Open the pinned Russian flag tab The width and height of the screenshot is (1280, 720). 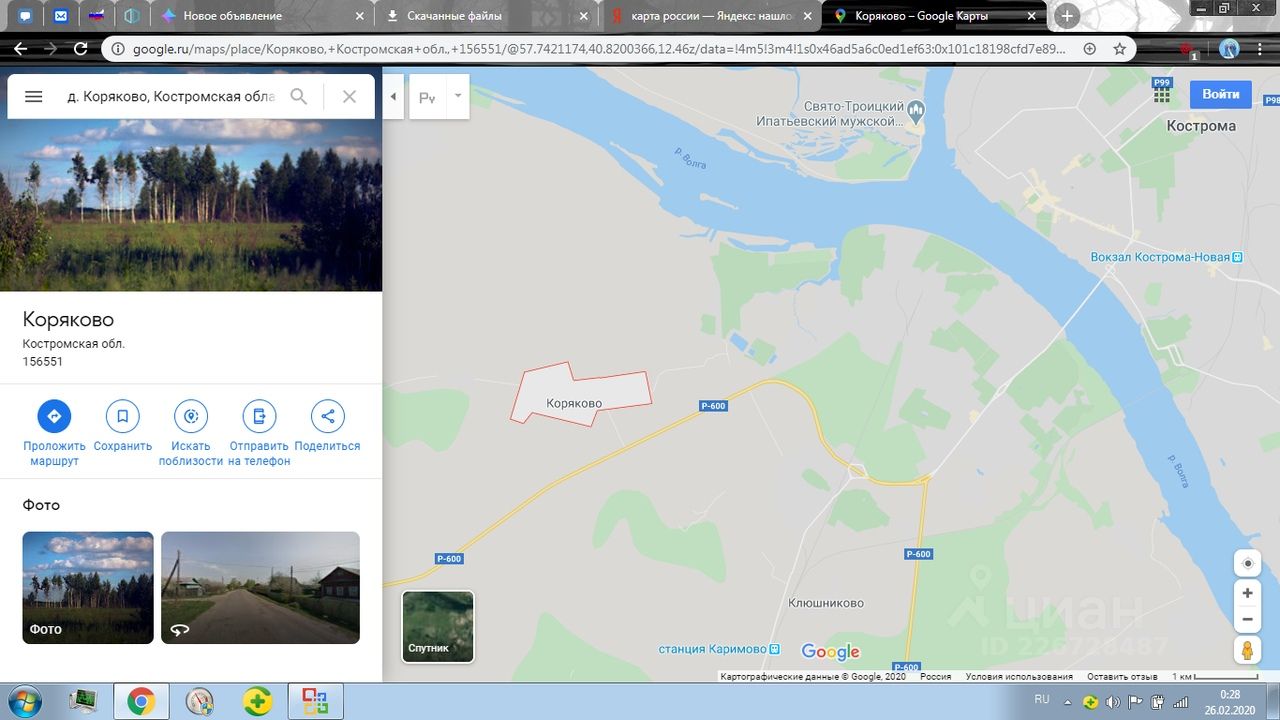click(96, 16)
